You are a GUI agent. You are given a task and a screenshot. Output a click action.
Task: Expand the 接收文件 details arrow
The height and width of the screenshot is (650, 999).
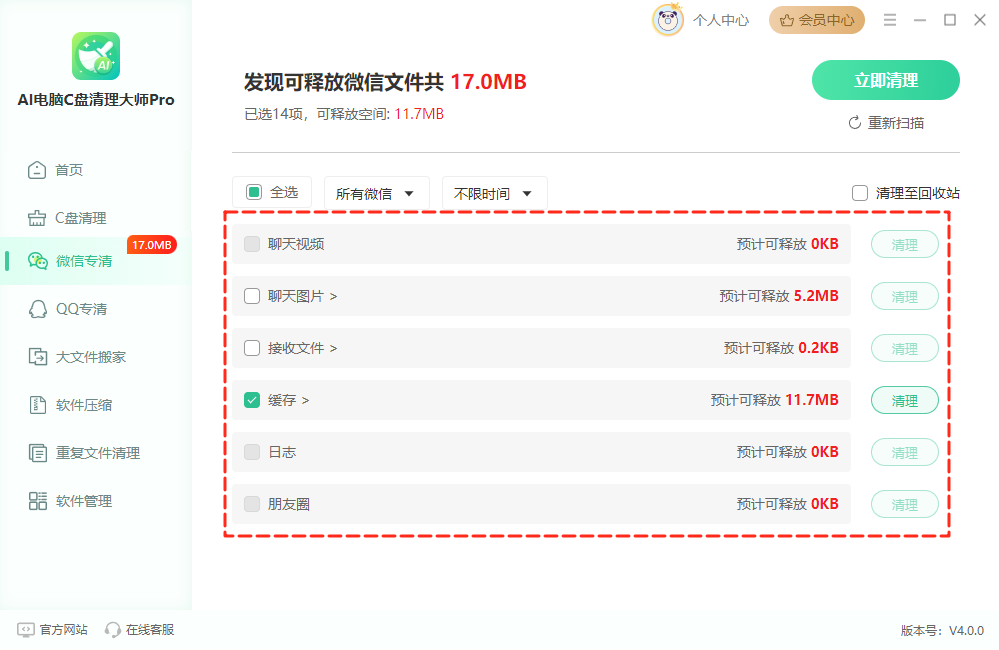(333, 349)
